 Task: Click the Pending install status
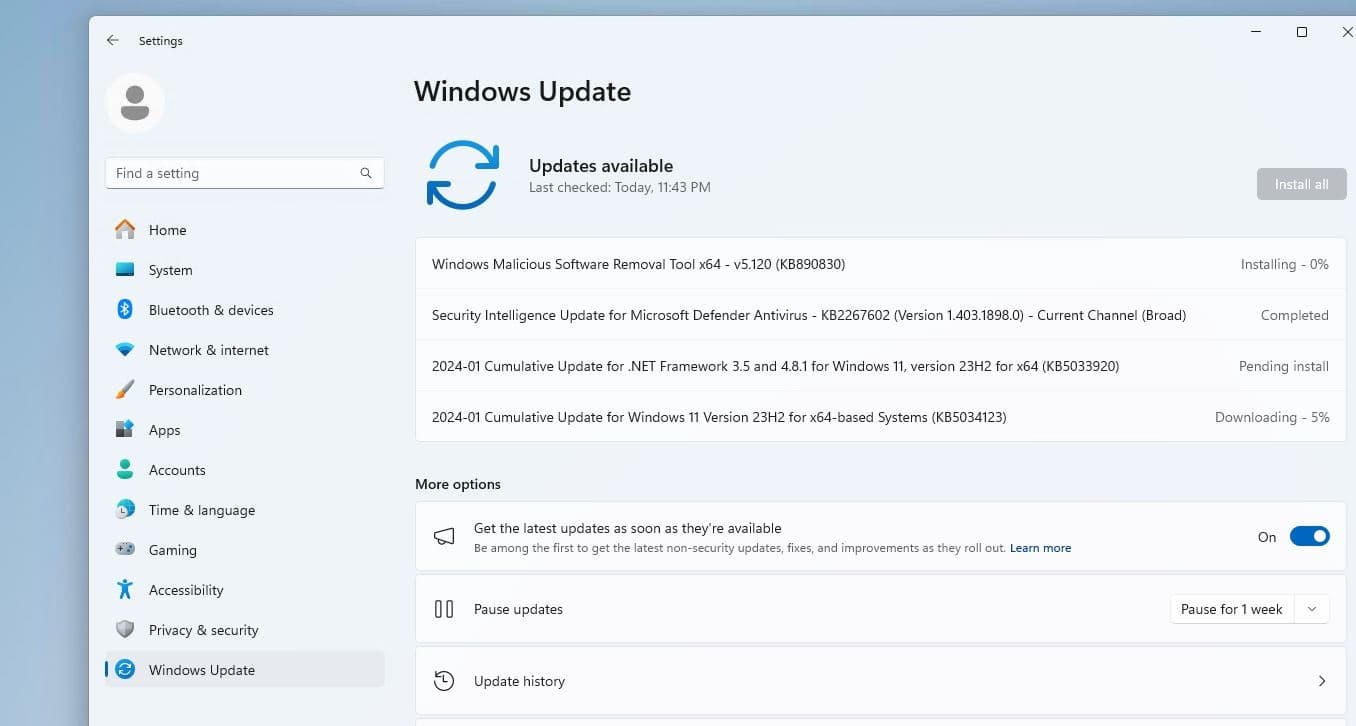click(1283, 366)
